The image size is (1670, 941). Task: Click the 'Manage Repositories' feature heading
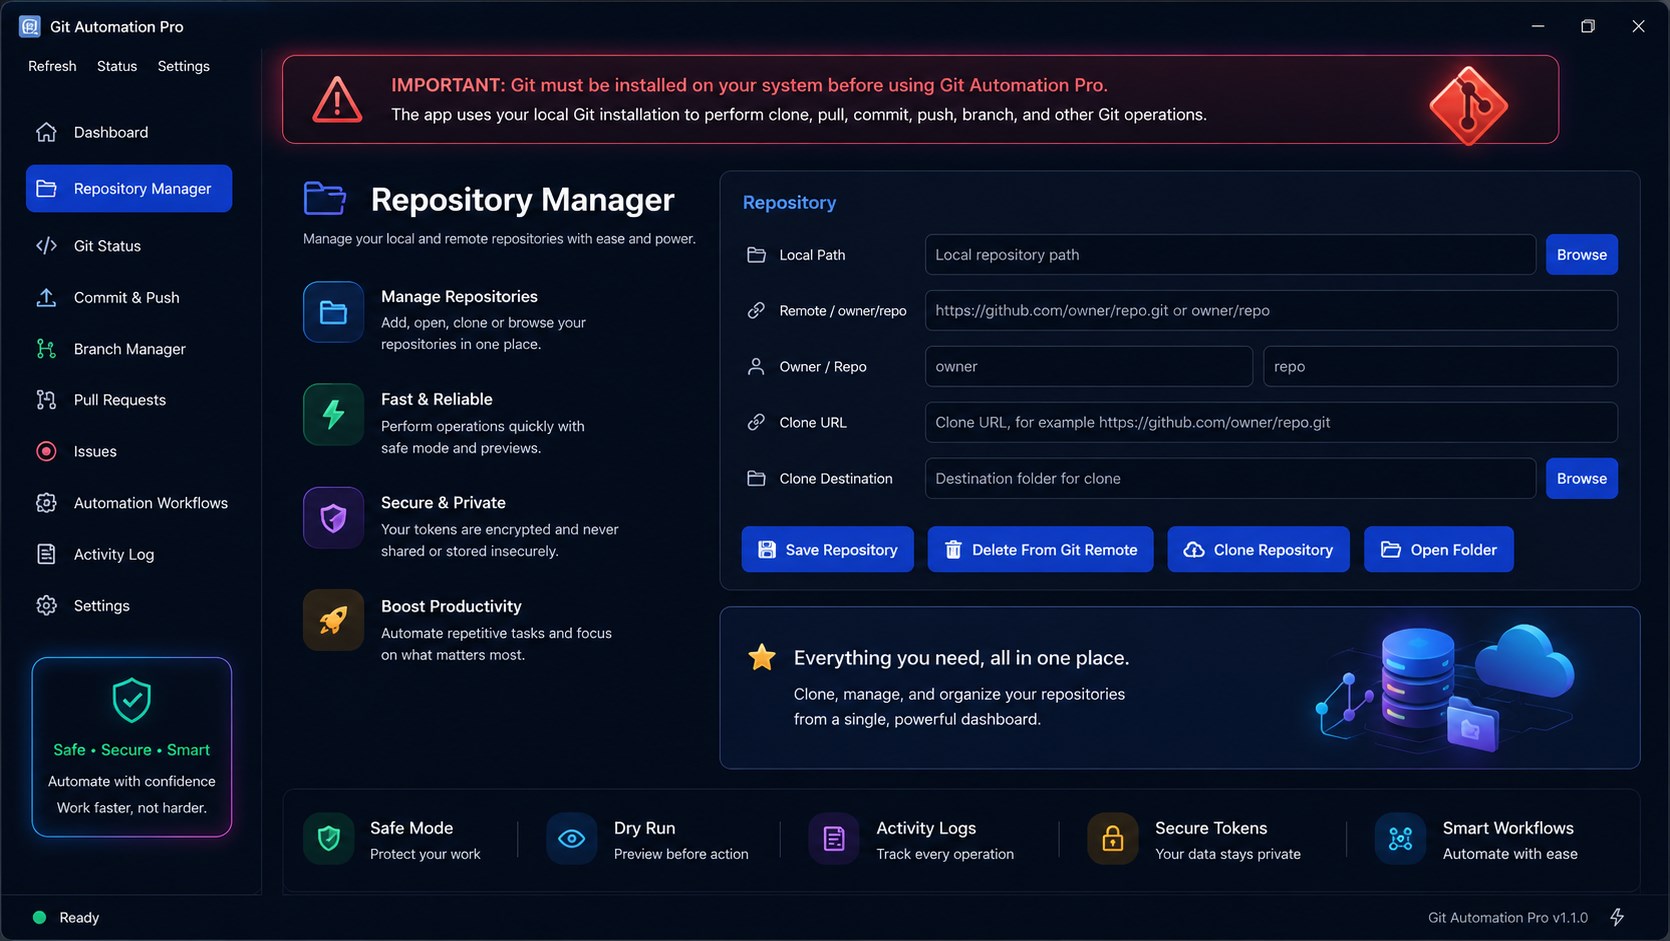(459, 296)
